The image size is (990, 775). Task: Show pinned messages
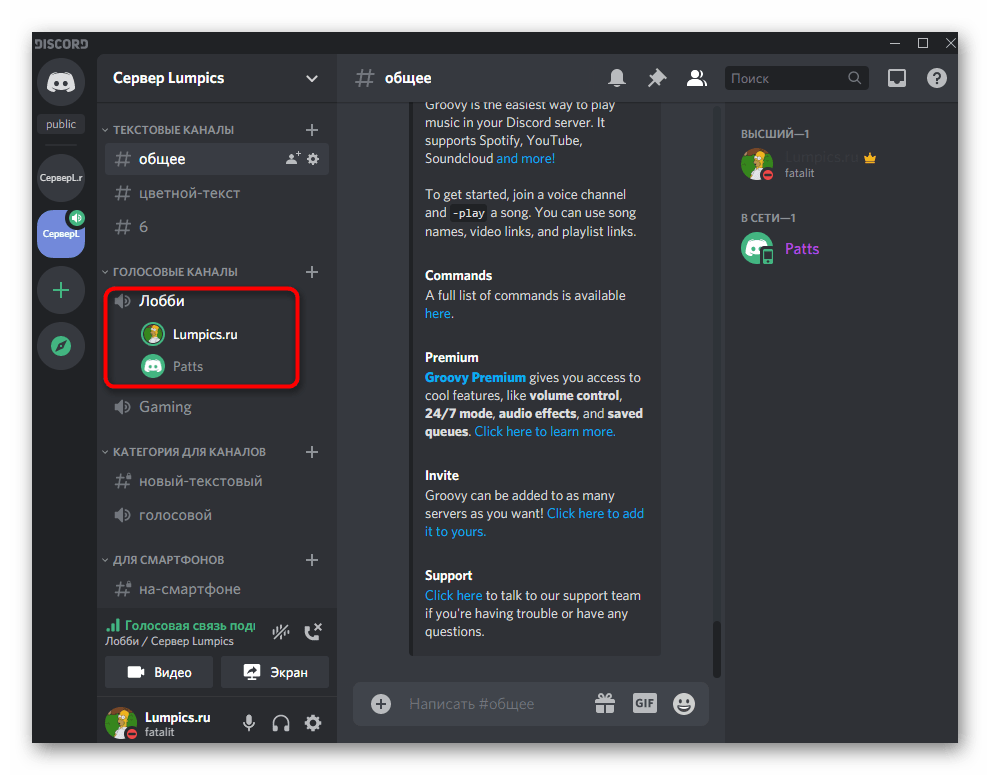657,78
